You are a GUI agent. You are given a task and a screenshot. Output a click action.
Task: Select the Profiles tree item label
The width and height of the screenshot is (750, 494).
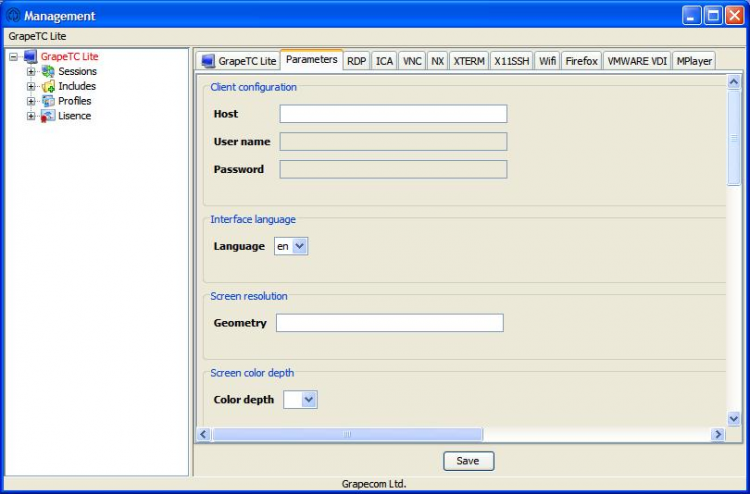(x=75, y=101)
